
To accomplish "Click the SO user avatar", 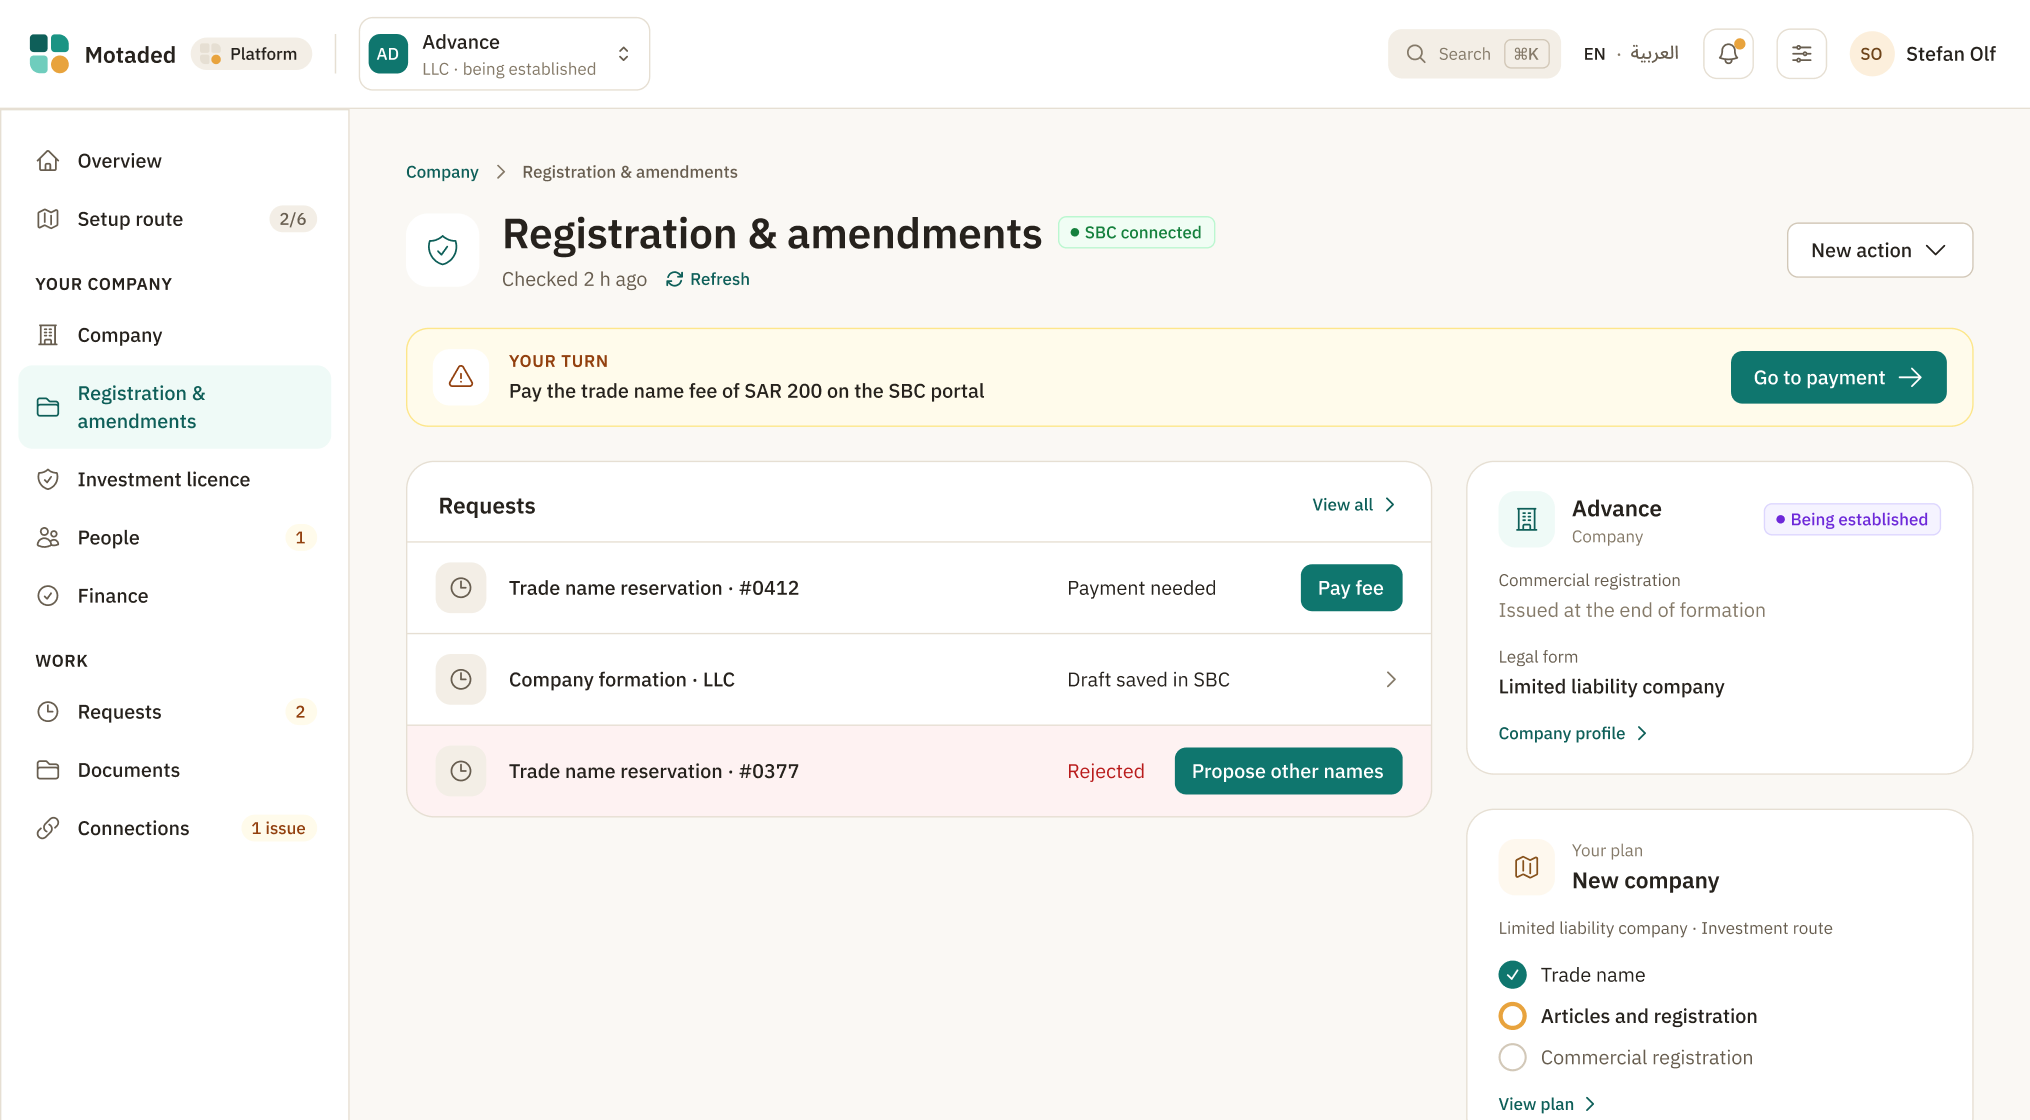I will (x=1871, y=54).
